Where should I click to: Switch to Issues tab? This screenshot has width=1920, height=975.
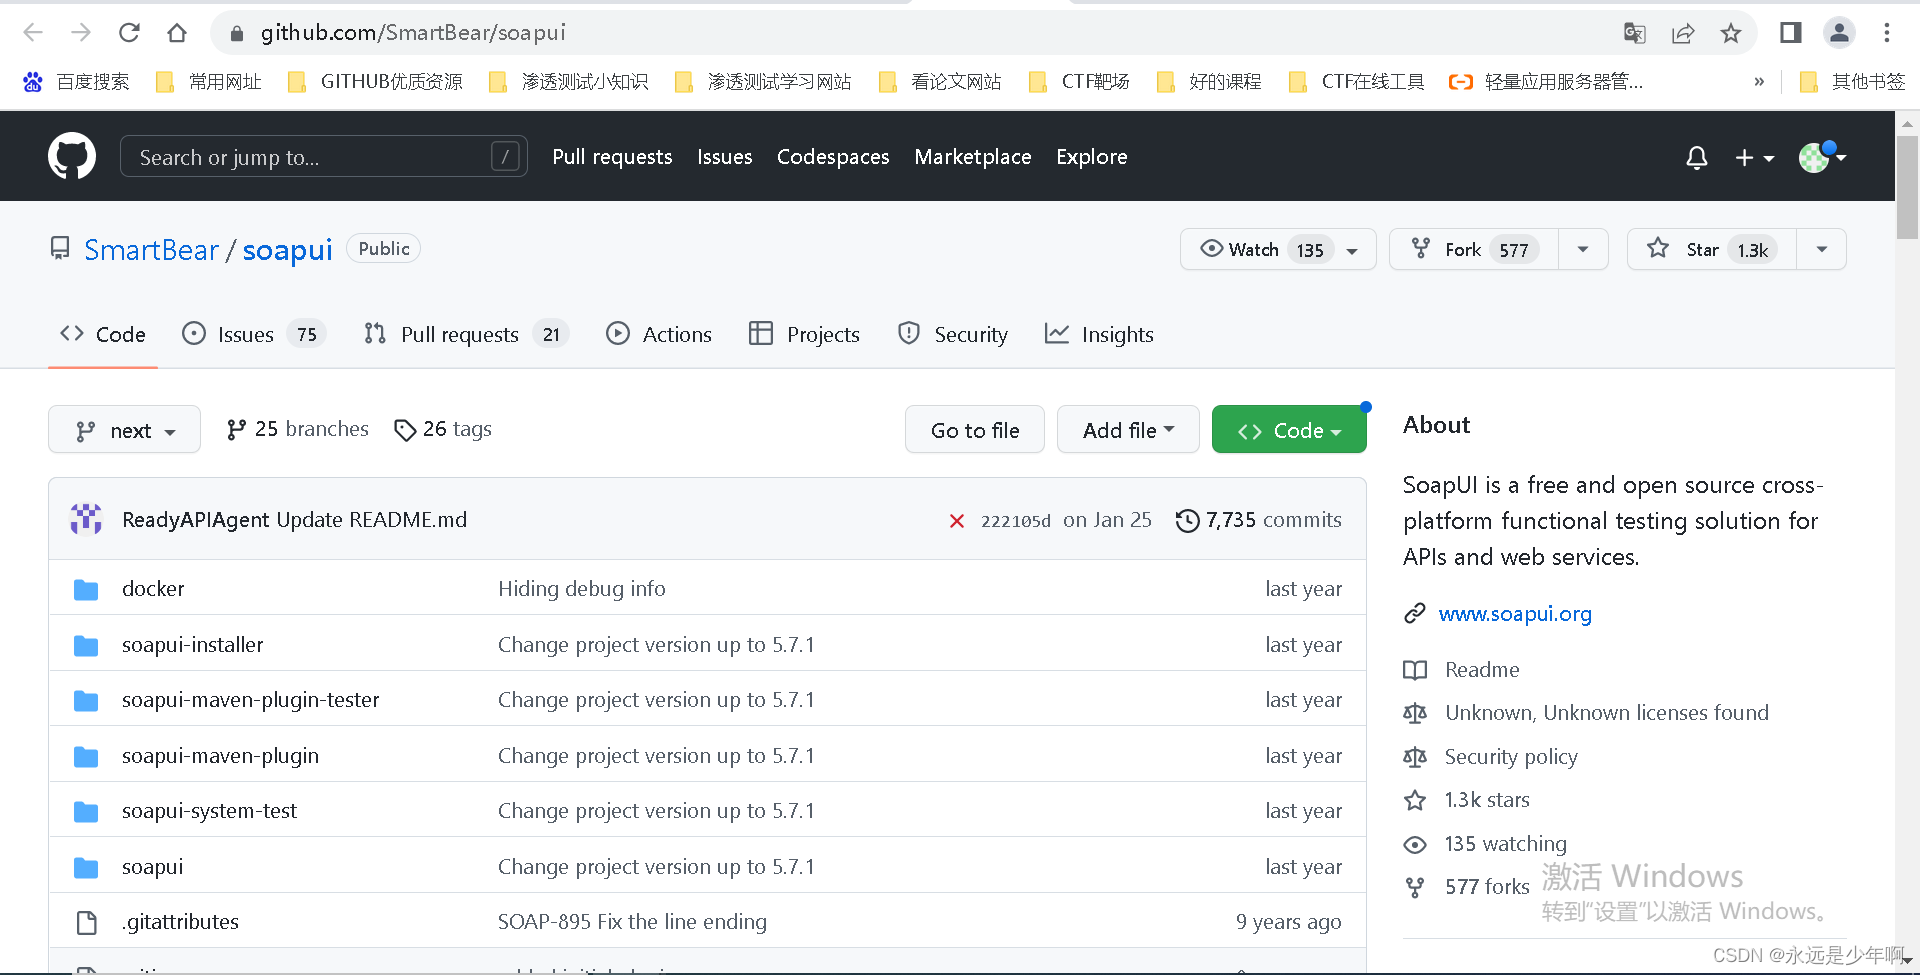click(x=254, y=335)
